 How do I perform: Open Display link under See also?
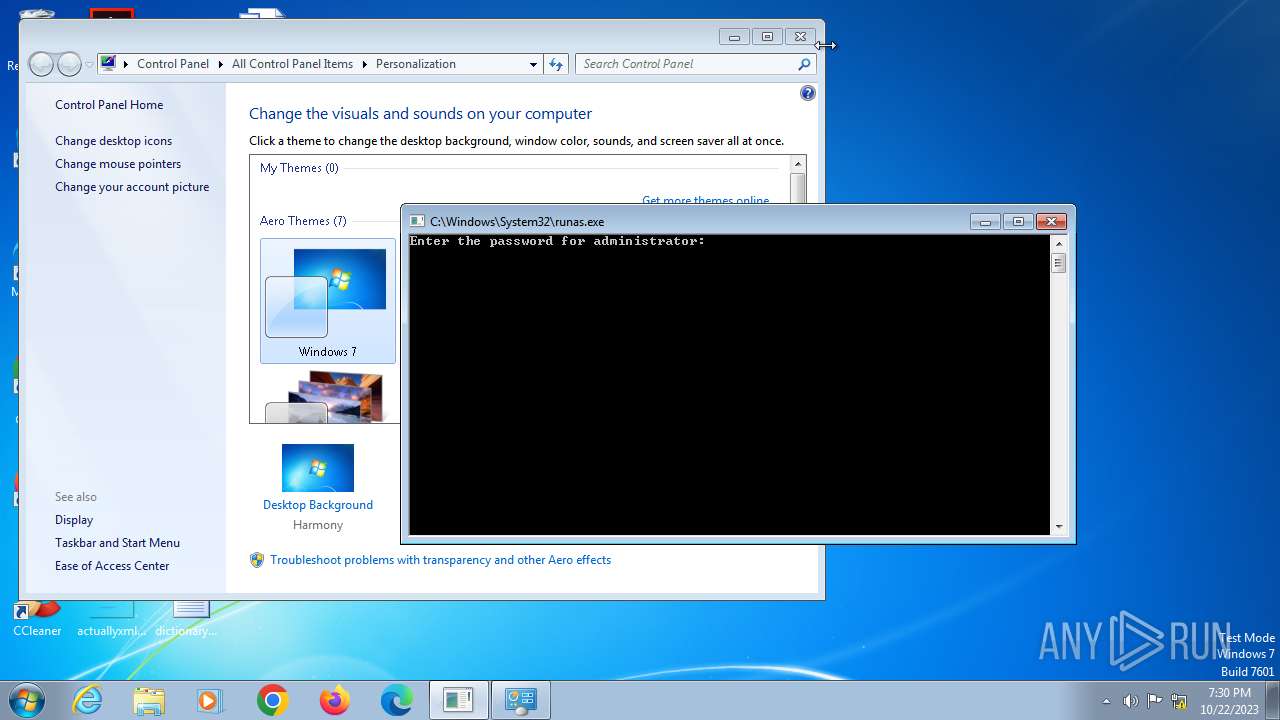[74, 520]
